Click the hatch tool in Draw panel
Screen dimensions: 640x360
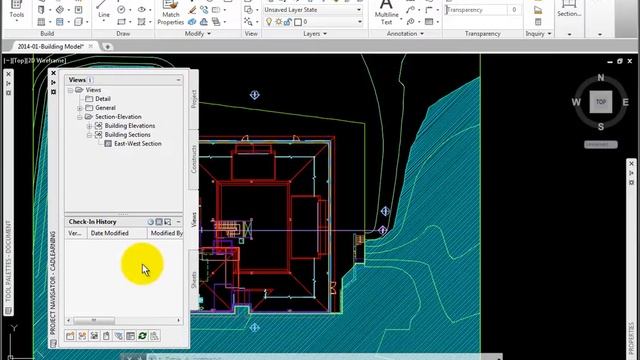click(x=141, y=22)
